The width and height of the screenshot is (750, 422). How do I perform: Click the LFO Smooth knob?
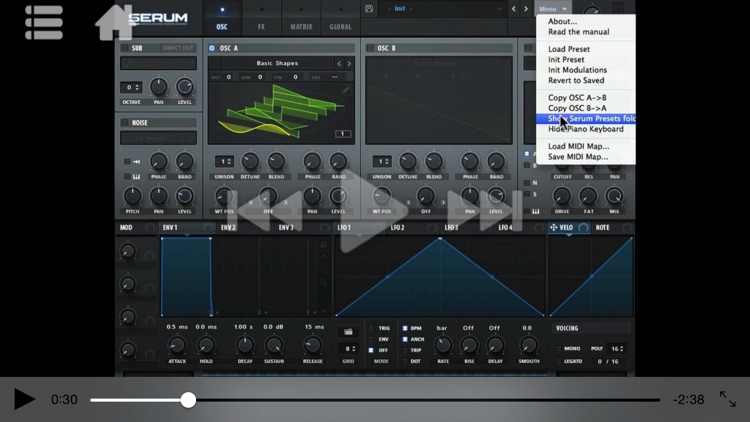point(529,345)
